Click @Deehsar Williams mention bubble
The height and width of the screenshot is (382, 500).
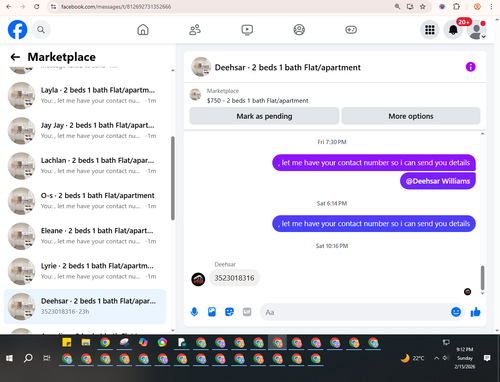point(438,181)
